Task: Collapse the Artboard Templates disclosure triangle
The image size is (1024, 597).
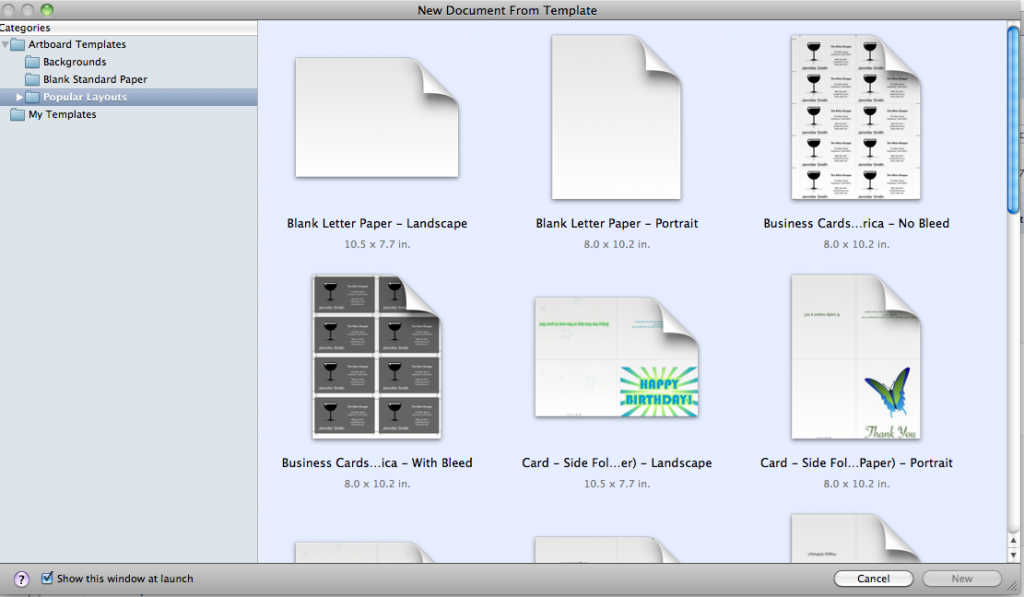Action: [5, 44]
